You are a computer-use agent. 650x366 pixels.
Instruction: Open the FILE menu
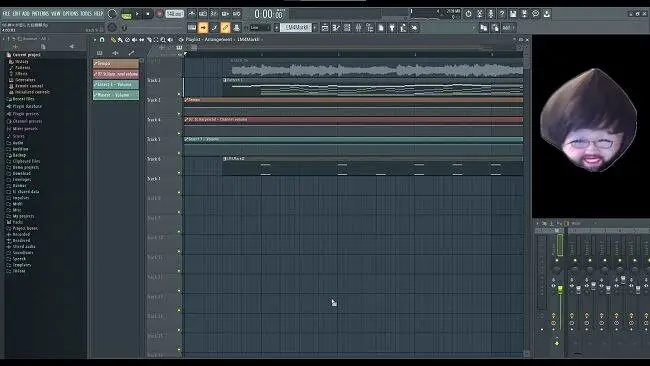pos(7,14)
